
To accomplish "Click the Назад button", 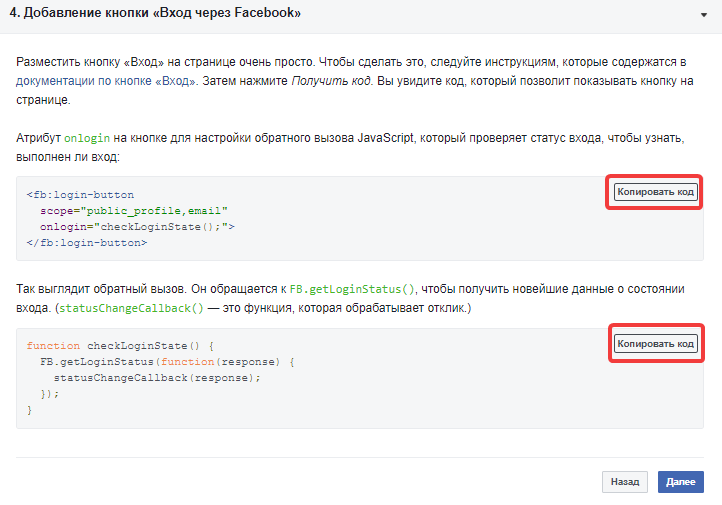I will (x=625, y=482).
